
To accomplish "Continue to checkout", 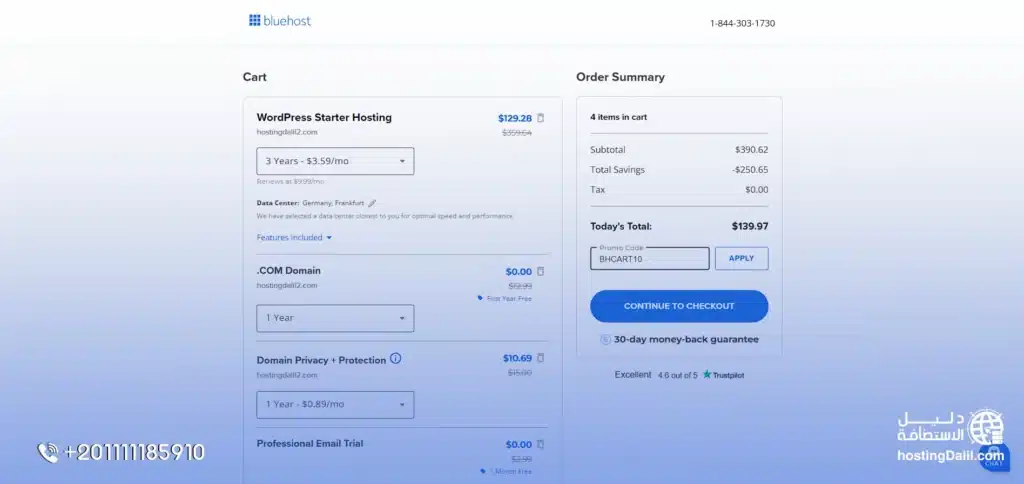I will pos(679,306).
